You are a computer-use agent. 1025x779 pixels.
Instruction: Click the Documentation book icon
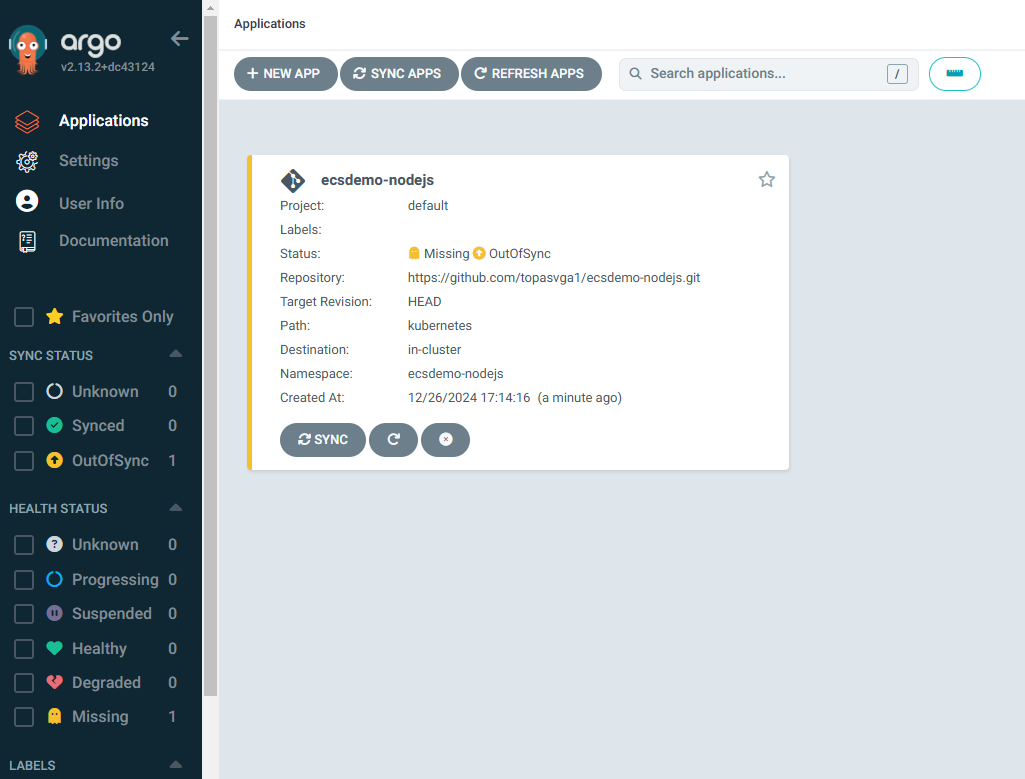[27, 242]
